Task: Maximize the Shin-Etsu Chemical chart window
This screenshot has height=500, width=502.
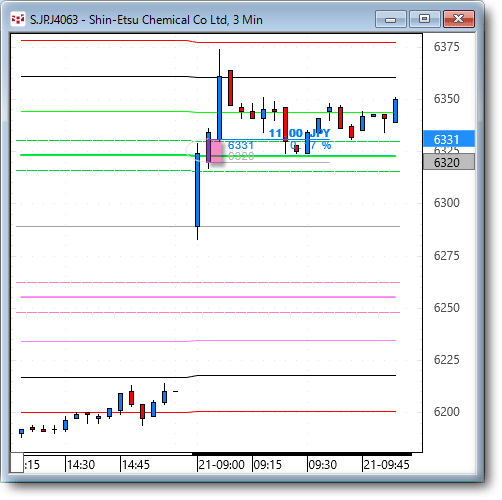Action: (x=424, y=19)
